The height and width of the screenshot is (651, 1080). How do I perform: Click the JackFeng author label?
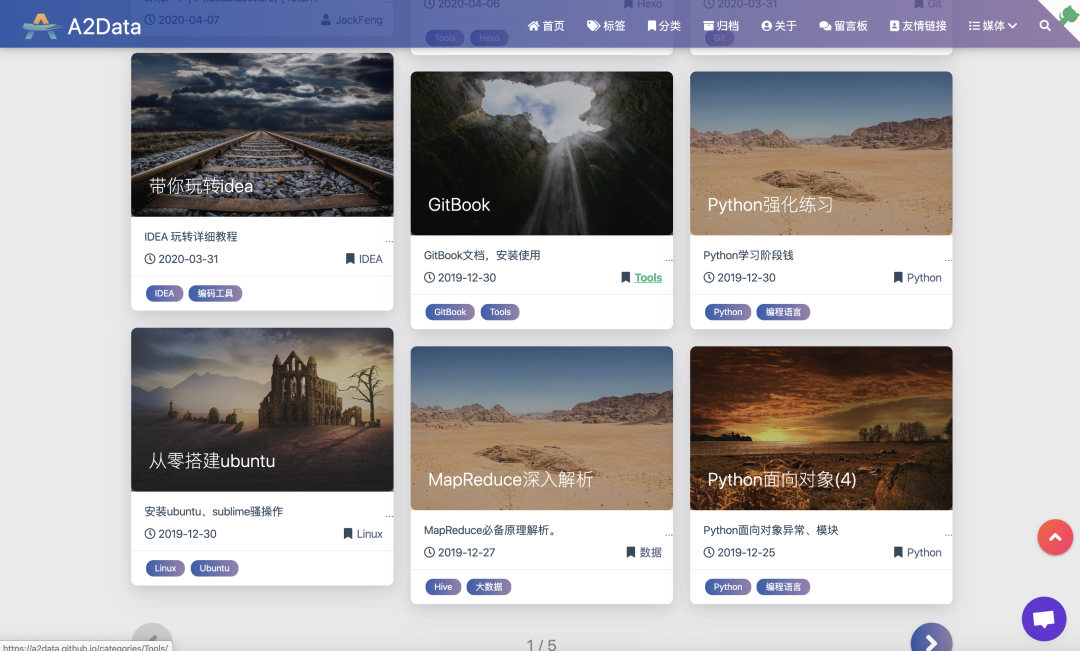click(352, 20)
